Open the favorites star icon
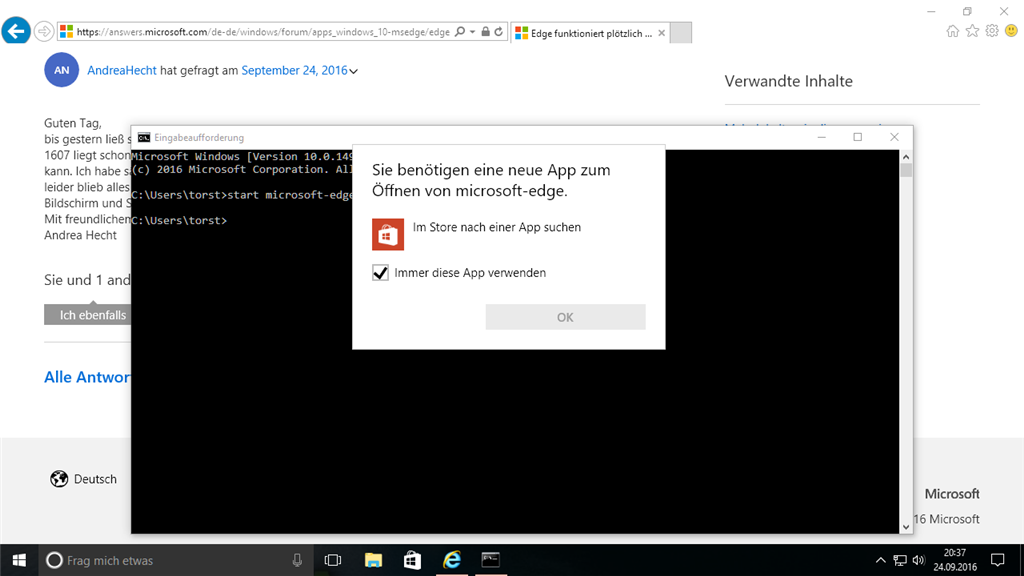 [972, 31]
